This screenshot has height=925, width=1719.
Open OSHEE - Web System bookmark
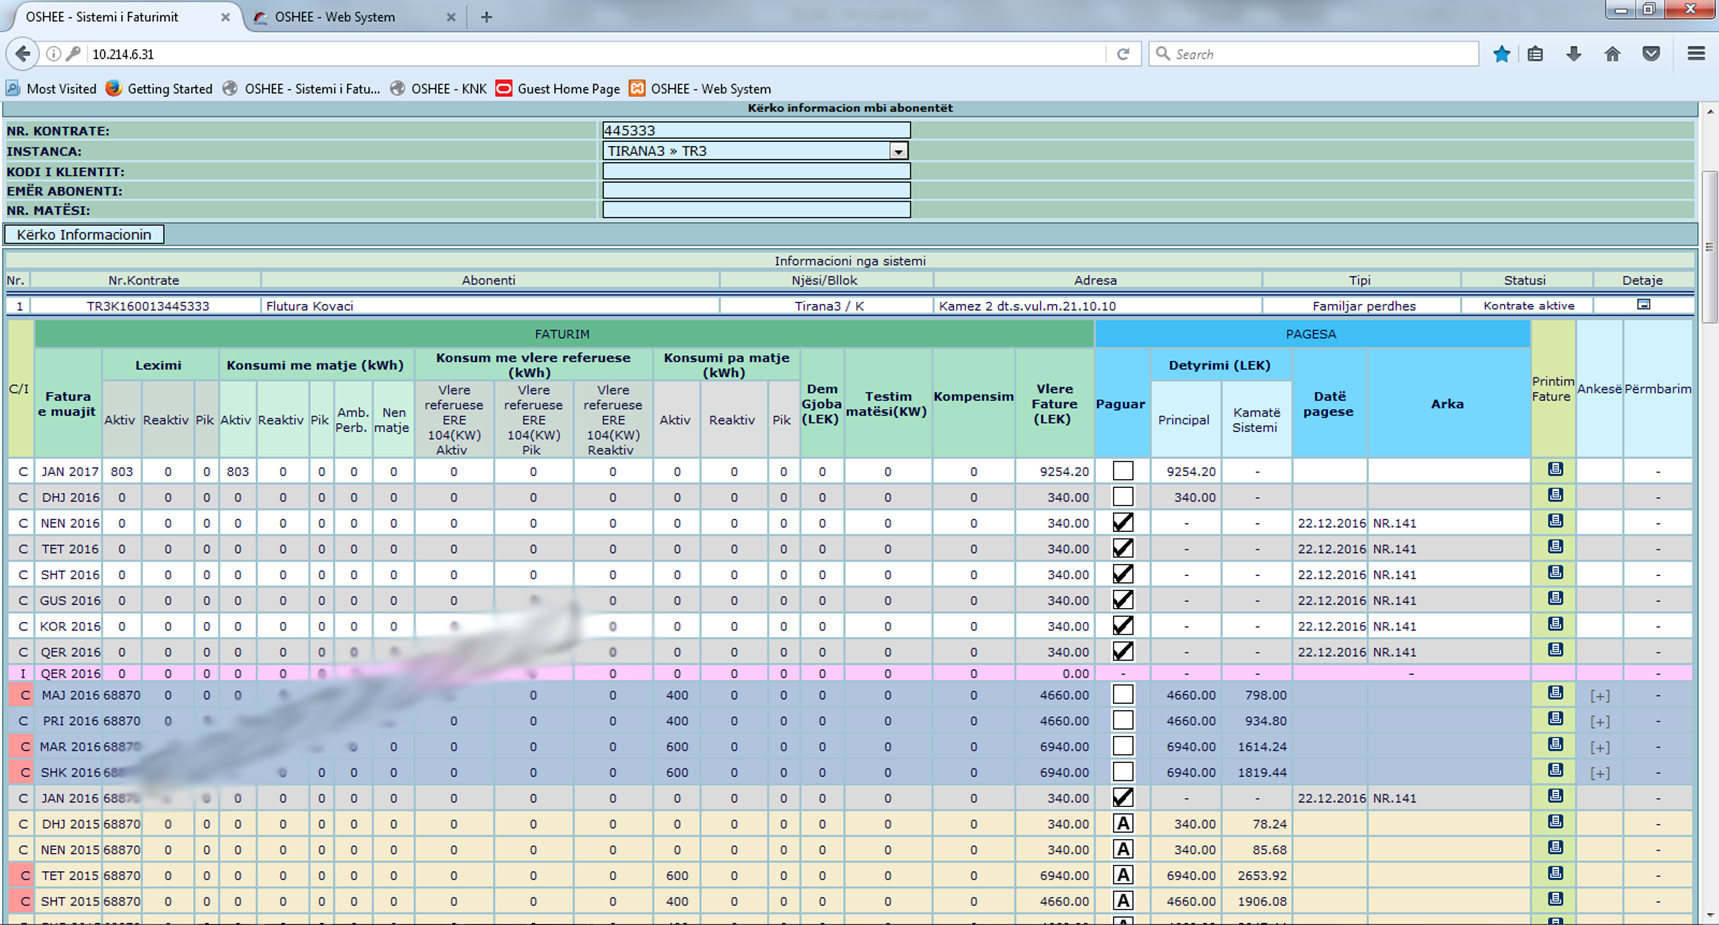pyautogui.click(x=700, y=89)
